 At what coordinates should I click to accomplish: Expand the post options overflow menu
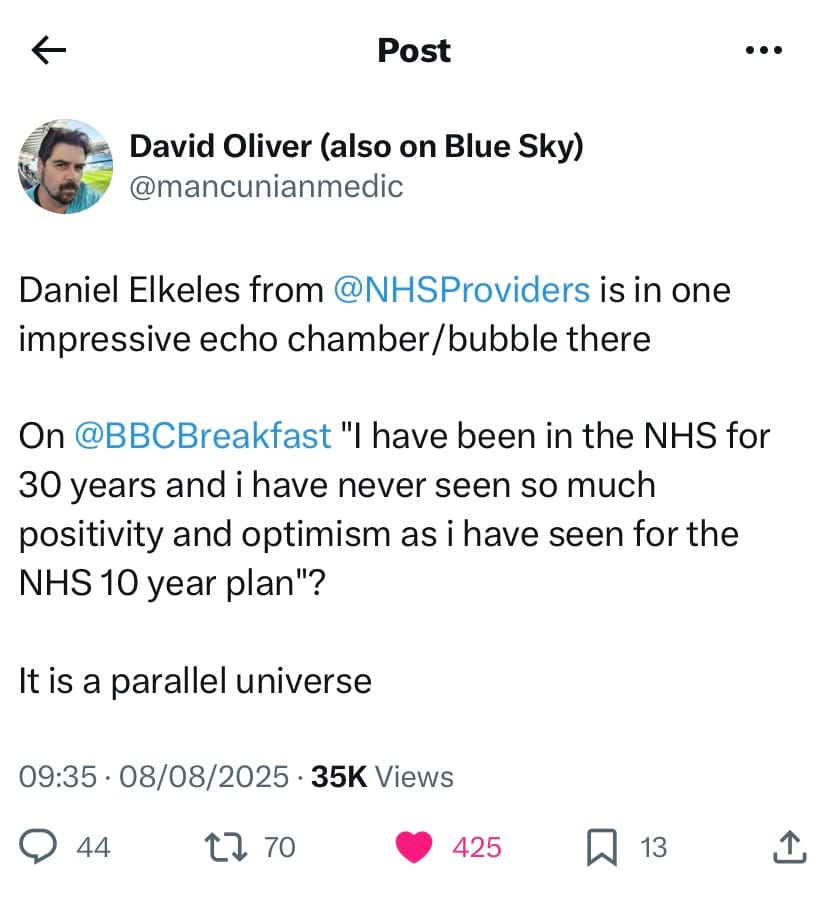764,49
